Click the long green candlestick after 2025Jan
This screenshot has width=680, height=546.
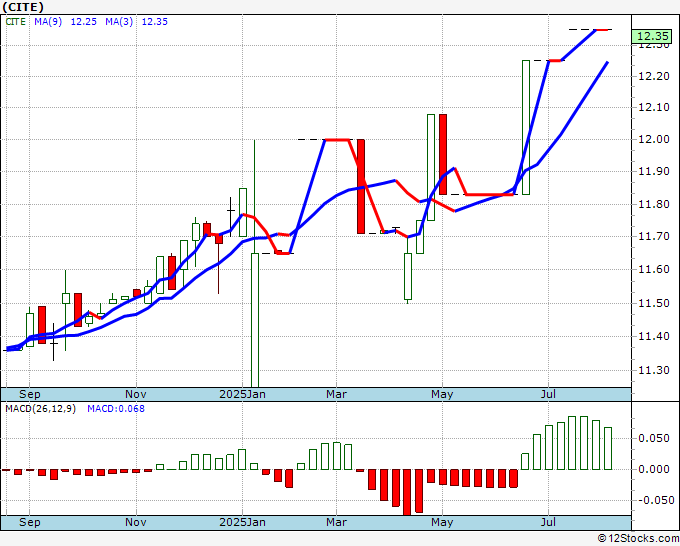[255, 263]
